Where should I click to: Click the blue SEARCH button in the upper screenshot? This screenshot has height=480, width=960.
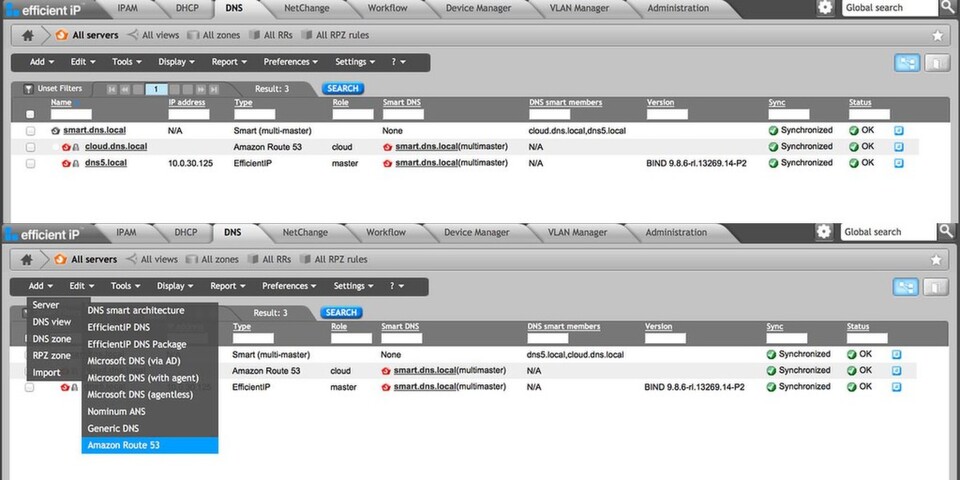coord(343,89)
